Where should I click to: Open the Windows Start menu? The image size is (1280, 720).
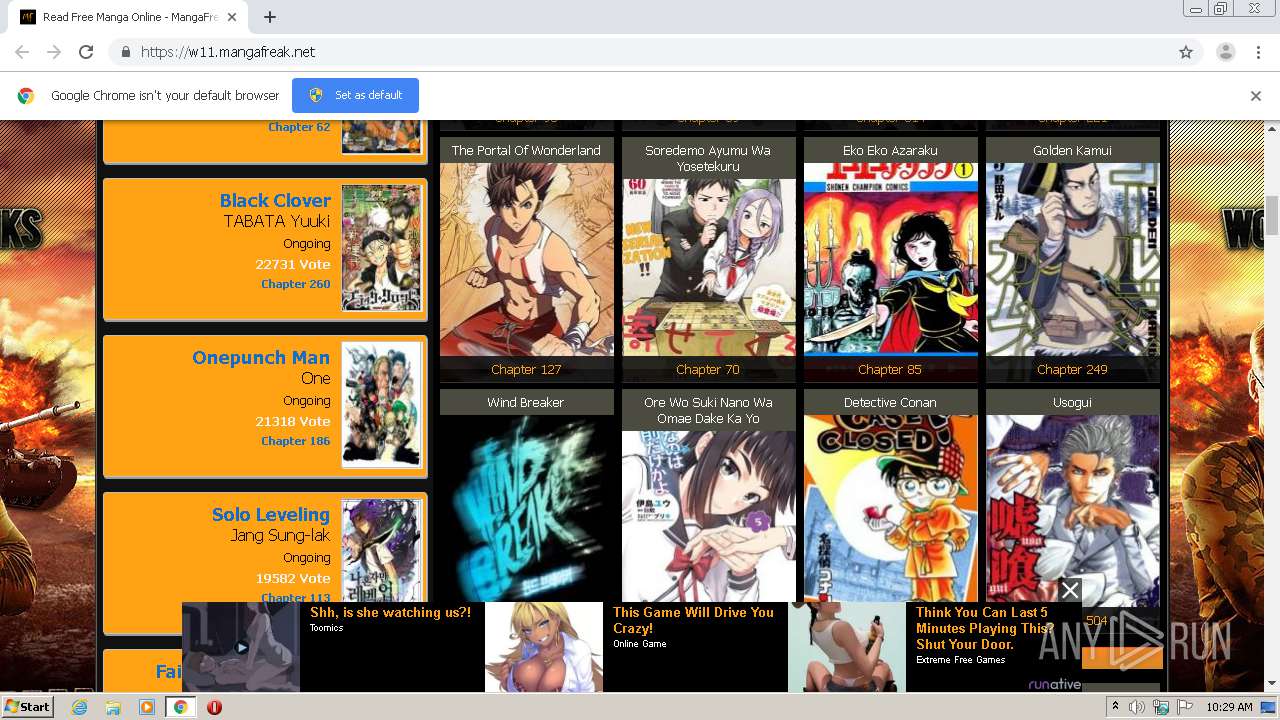coord(27,706)
